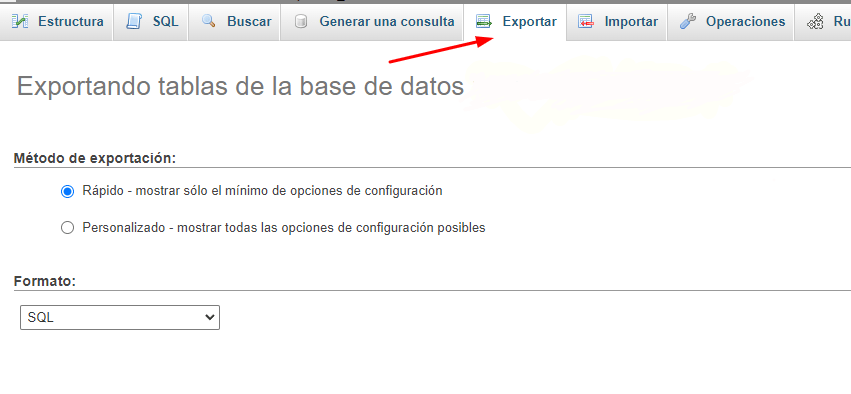Choose the Personalizado export method radio button
851x394 pixels.
[x=67, y=228]
